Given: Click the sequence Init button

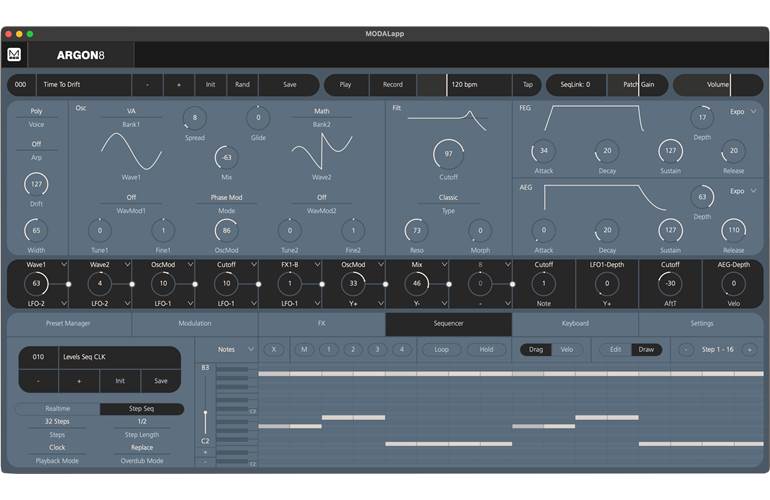Looking at the screenshot, I should (x=120, y=381).
